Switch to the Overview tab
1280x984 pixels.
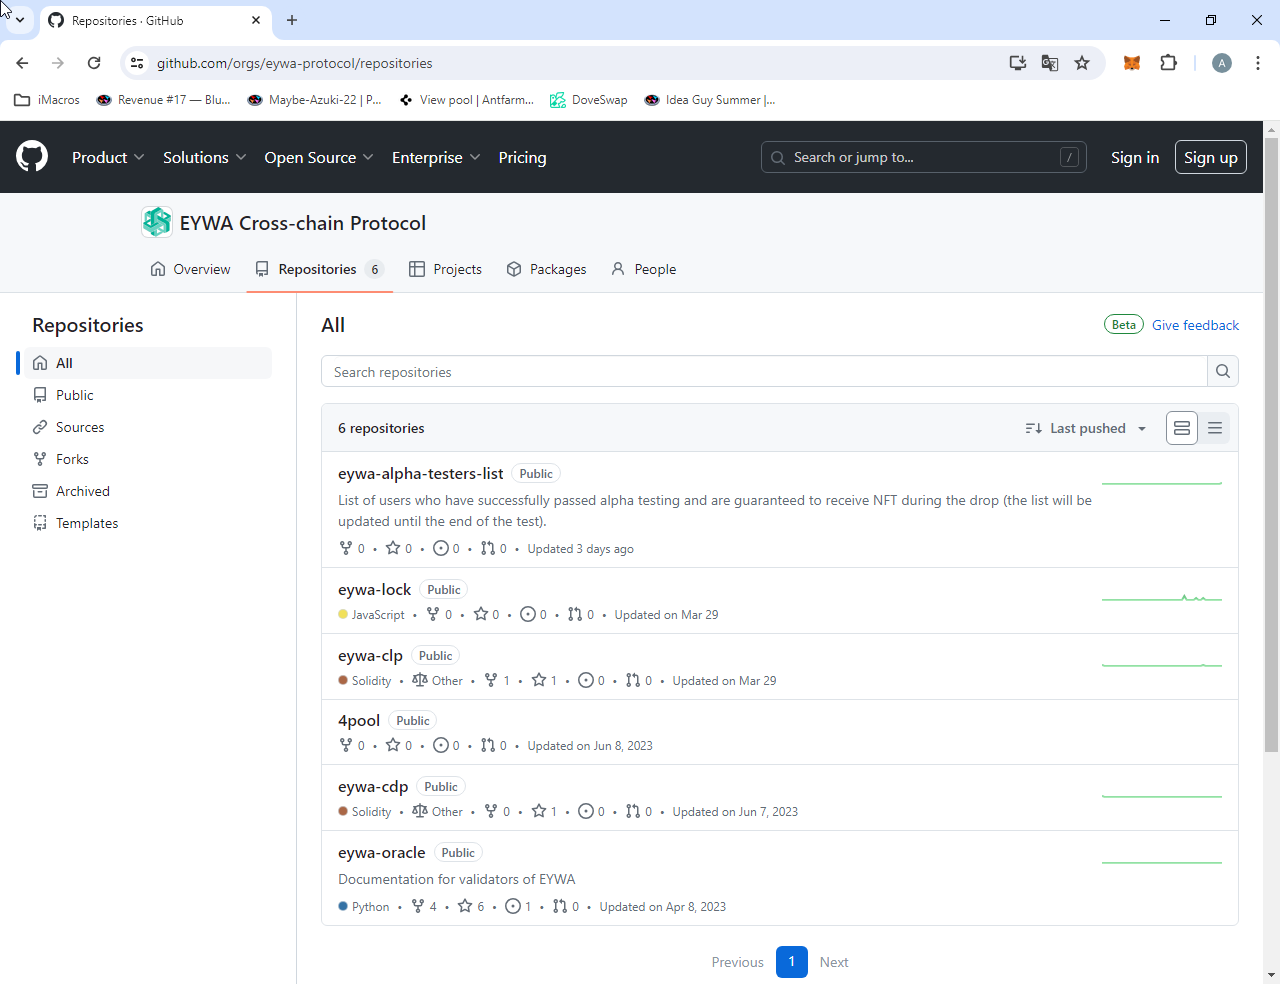tap(190, 269)
